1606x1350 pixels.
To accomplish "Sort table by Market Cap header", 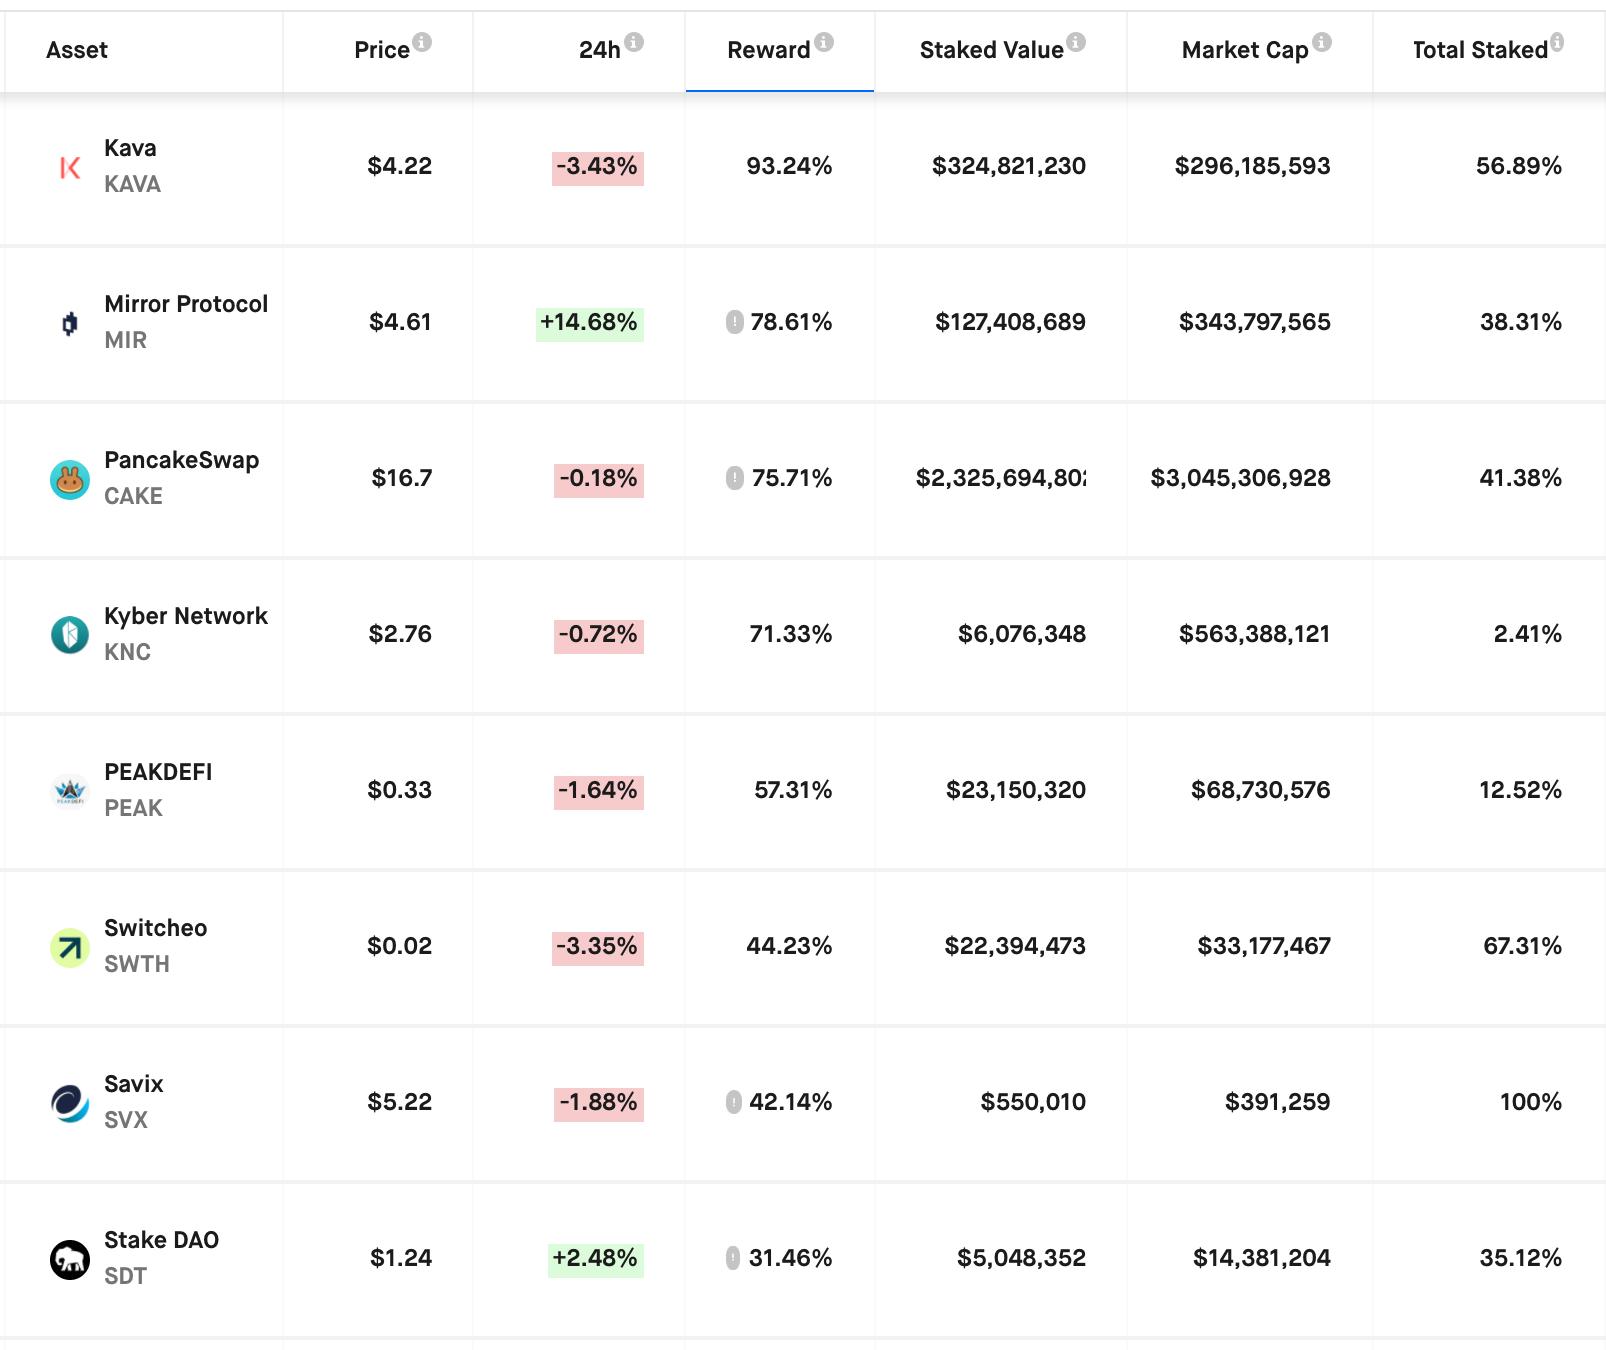I will (1245, 50).
